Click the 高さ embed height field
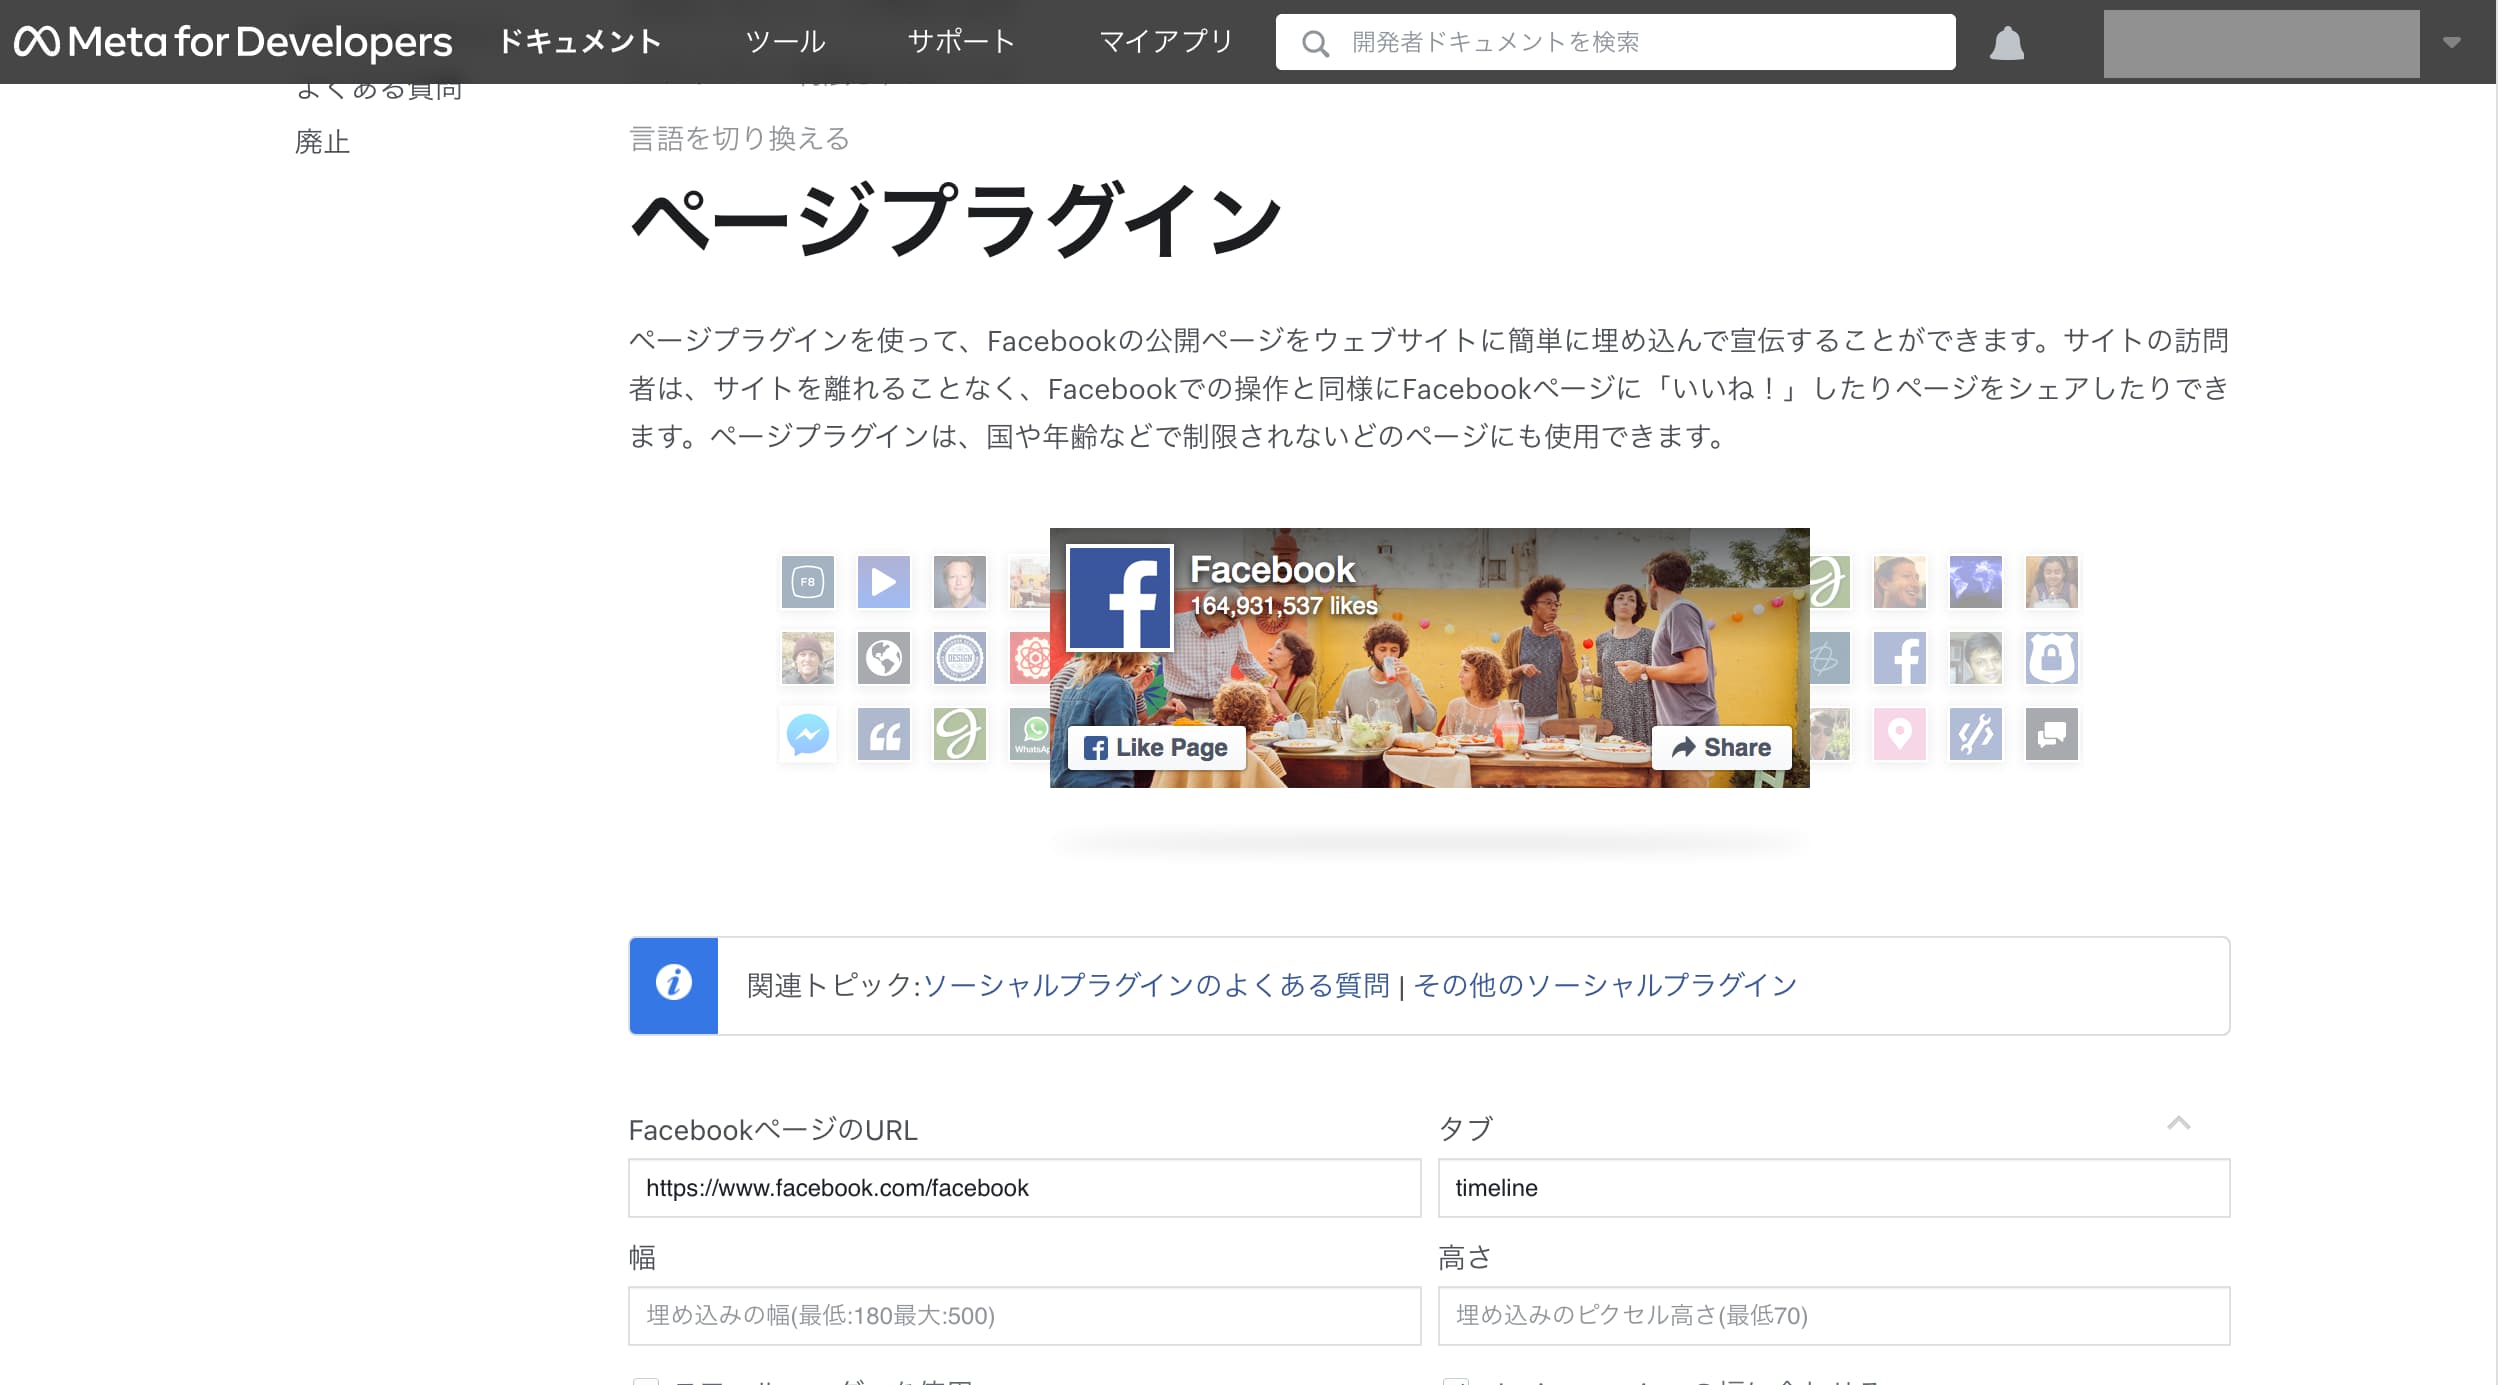Screen dimensions: 2498x1385 pyautogui.click(x=1834, y=1316)
